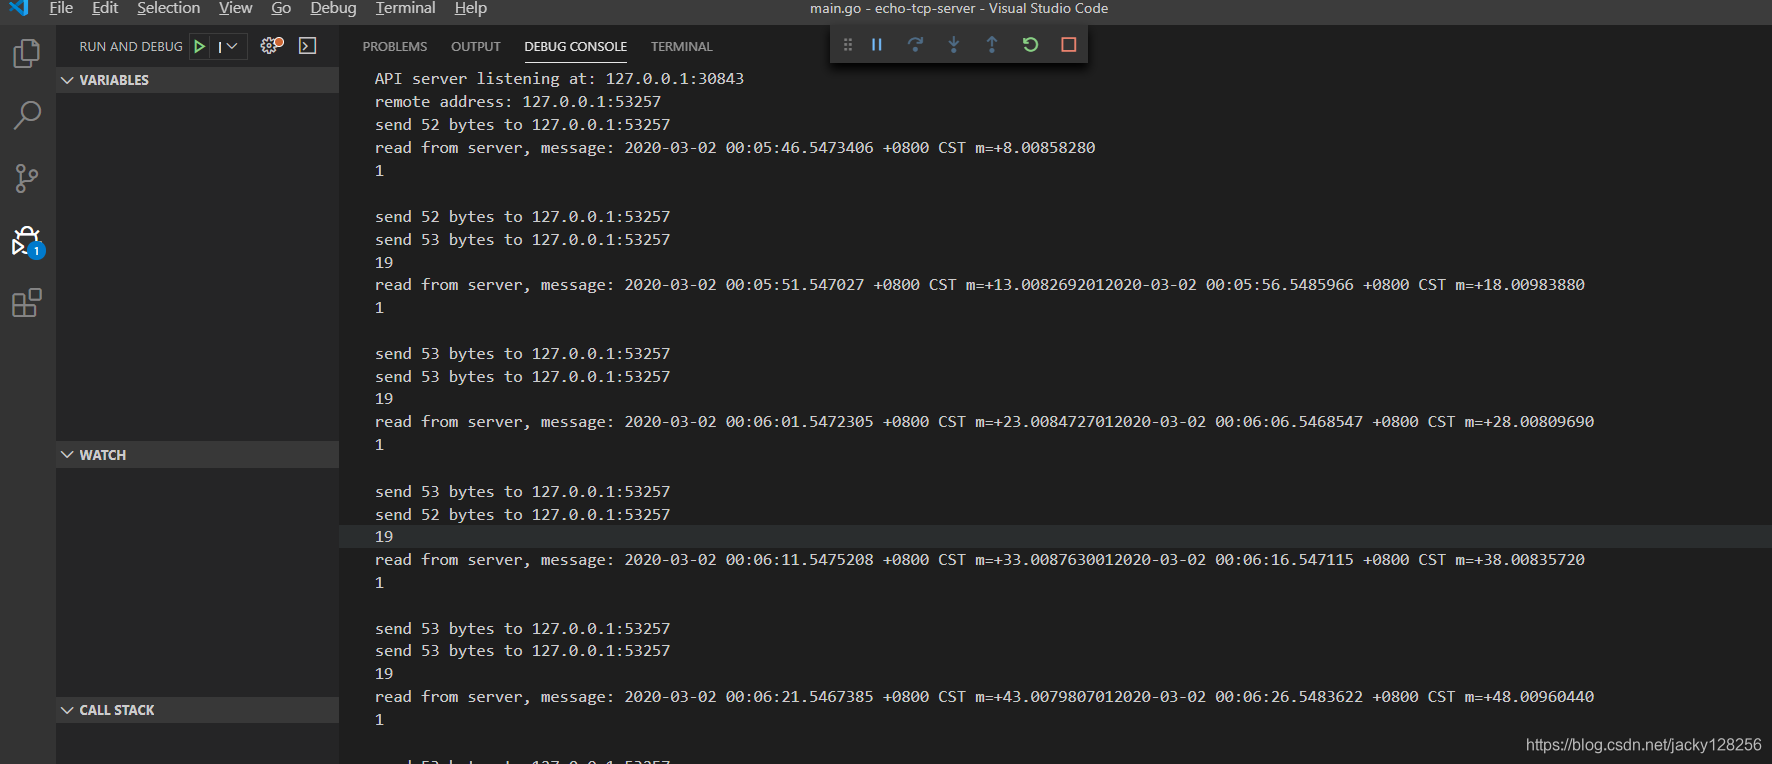Click the message line with 00:06:11.5475208
The height and width of the screenshot is (764, 1772).
click(979, 560)
